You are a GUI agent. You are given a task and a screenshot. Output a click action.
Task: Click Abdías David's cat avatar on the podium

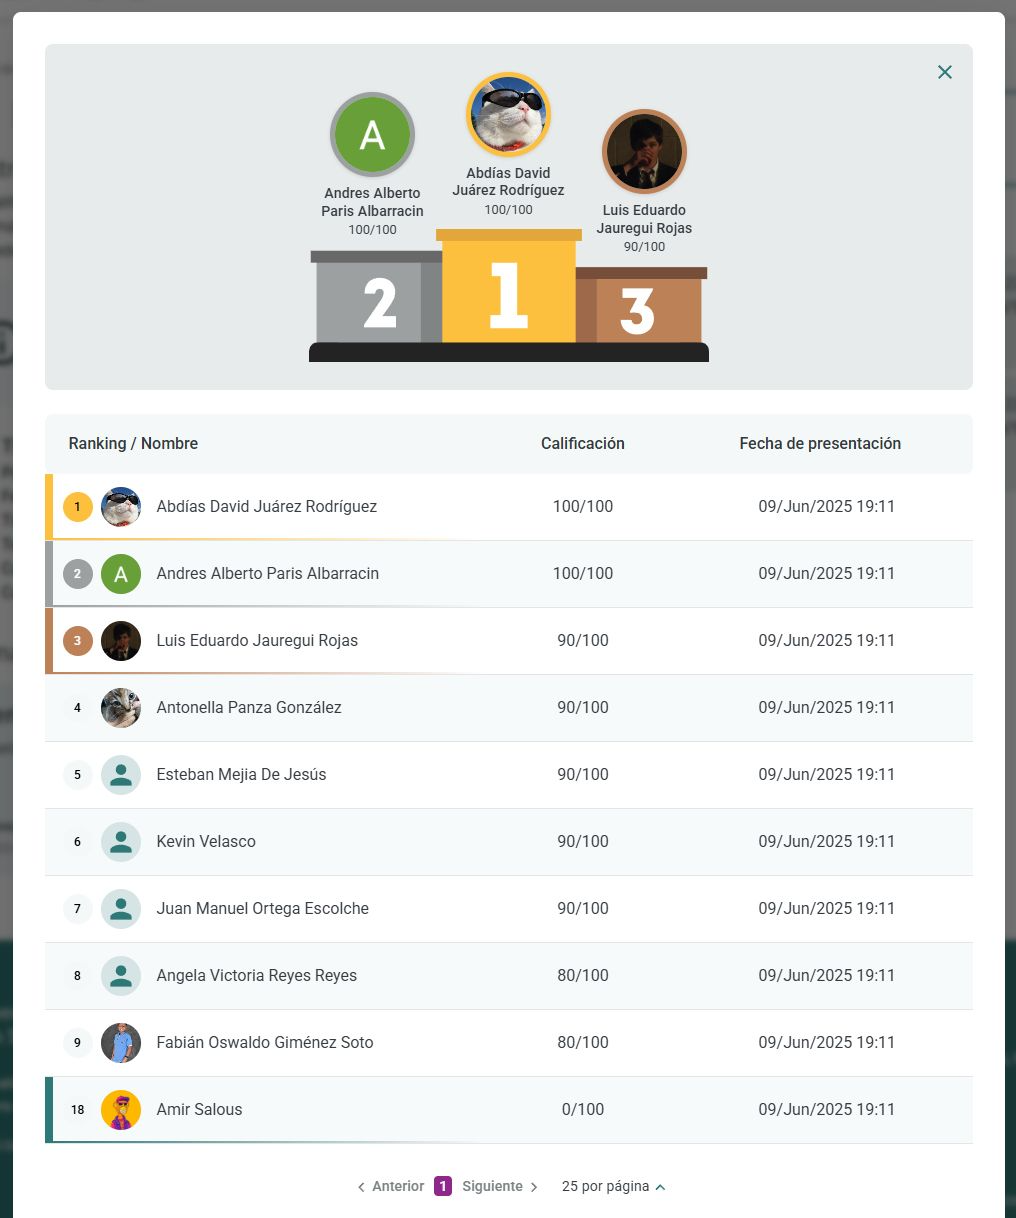click(508, 115)
